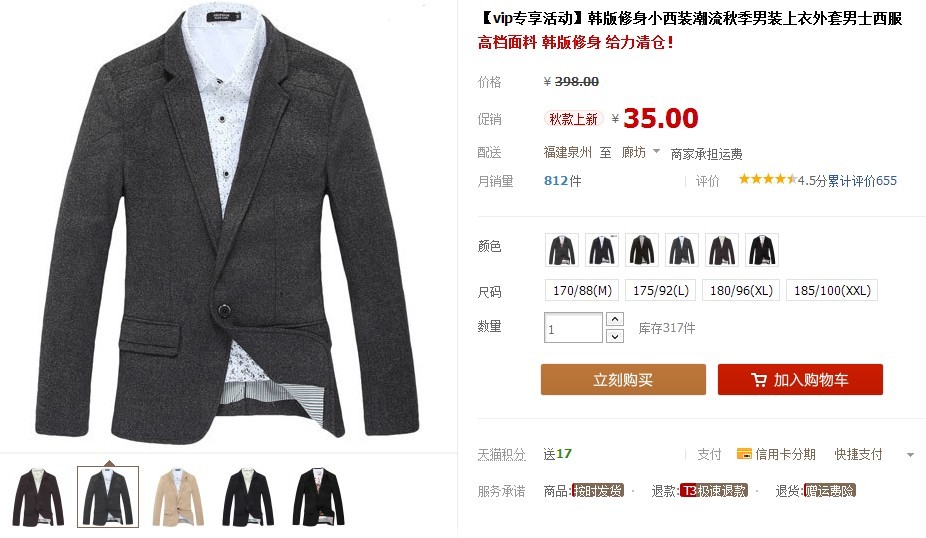Show the last black jacket thumbnail
Viewport: 926px width, 538px height.
tap(318, 497)
